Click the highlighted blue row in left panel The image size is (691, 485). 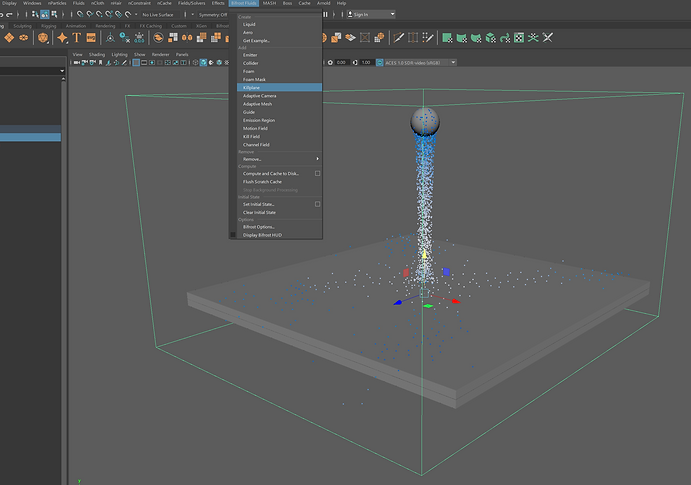coord(30,137)
